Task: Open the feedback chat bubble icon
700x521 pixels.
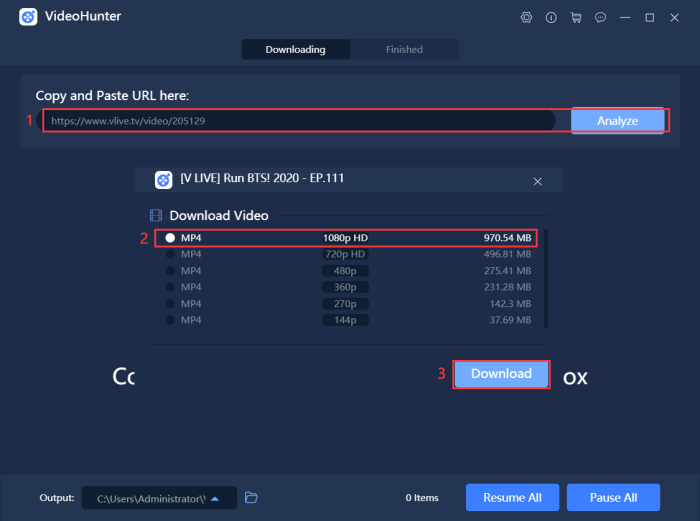Action: pyautogui.click(x=600, y=17)
